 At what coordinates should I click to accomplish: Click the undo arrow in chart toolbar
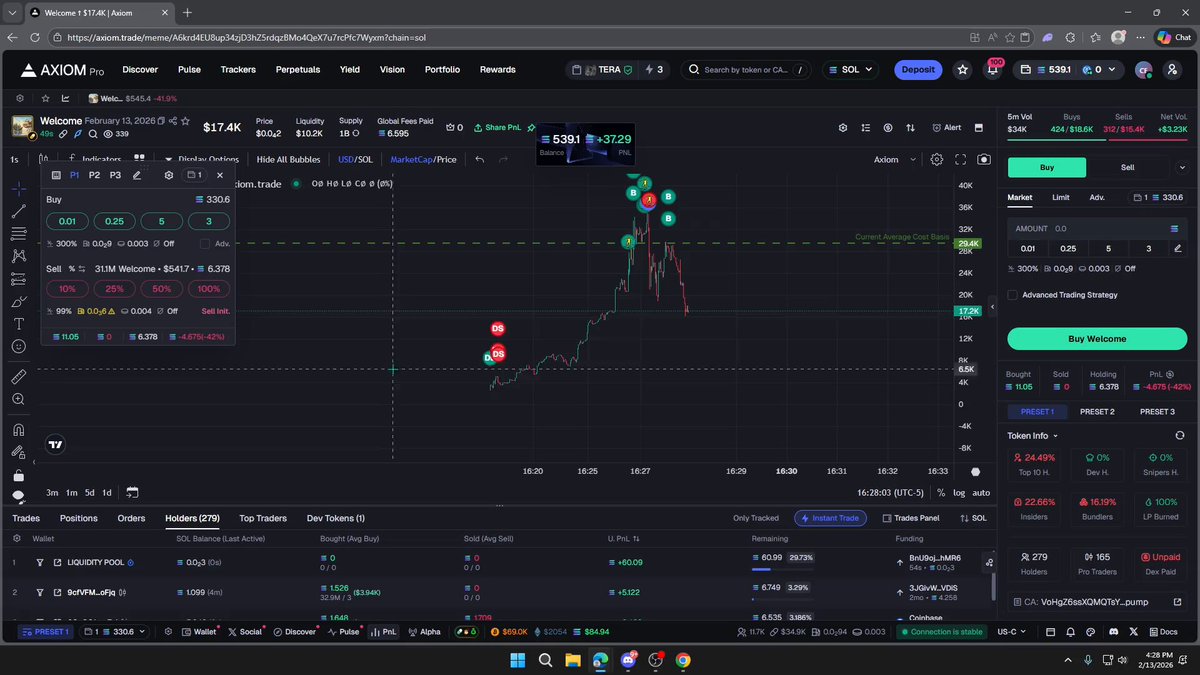pos(480,159)
